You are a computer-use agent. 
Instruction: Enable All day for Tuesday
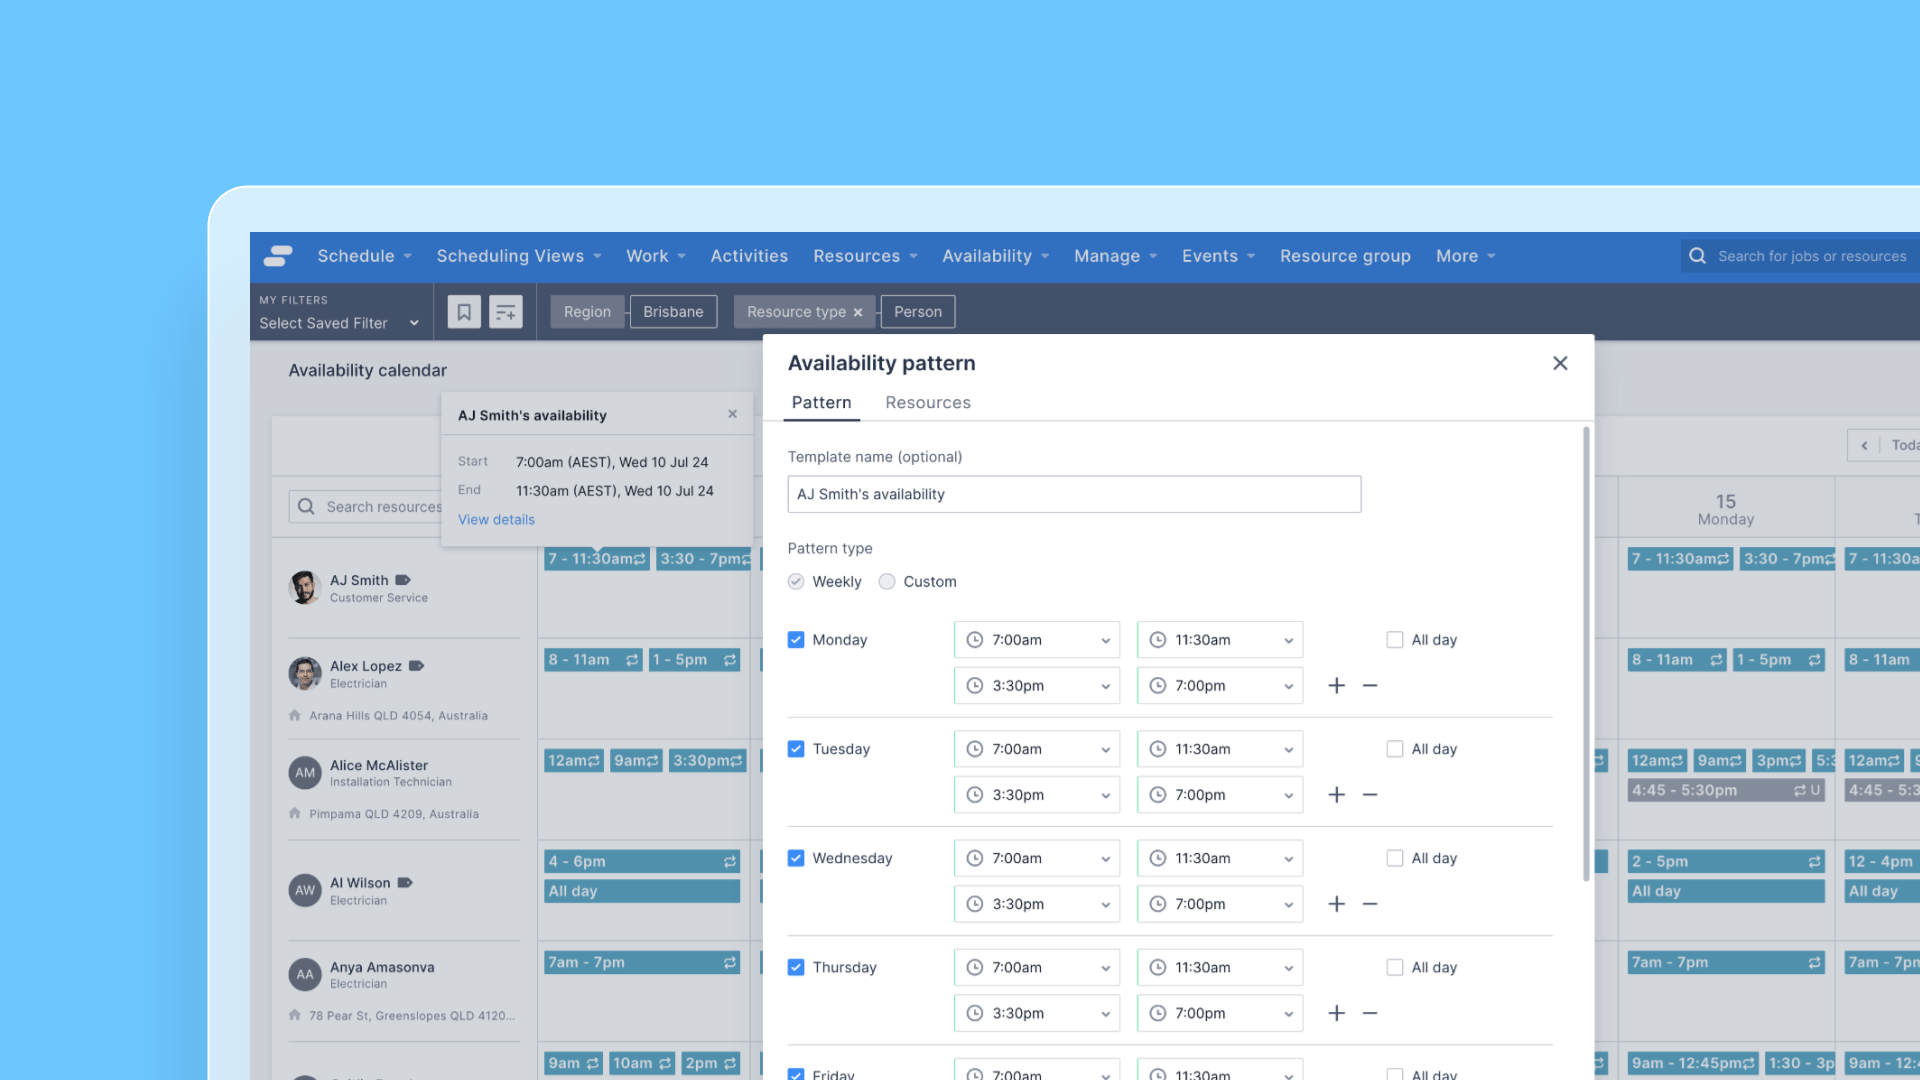(1395, 749)
